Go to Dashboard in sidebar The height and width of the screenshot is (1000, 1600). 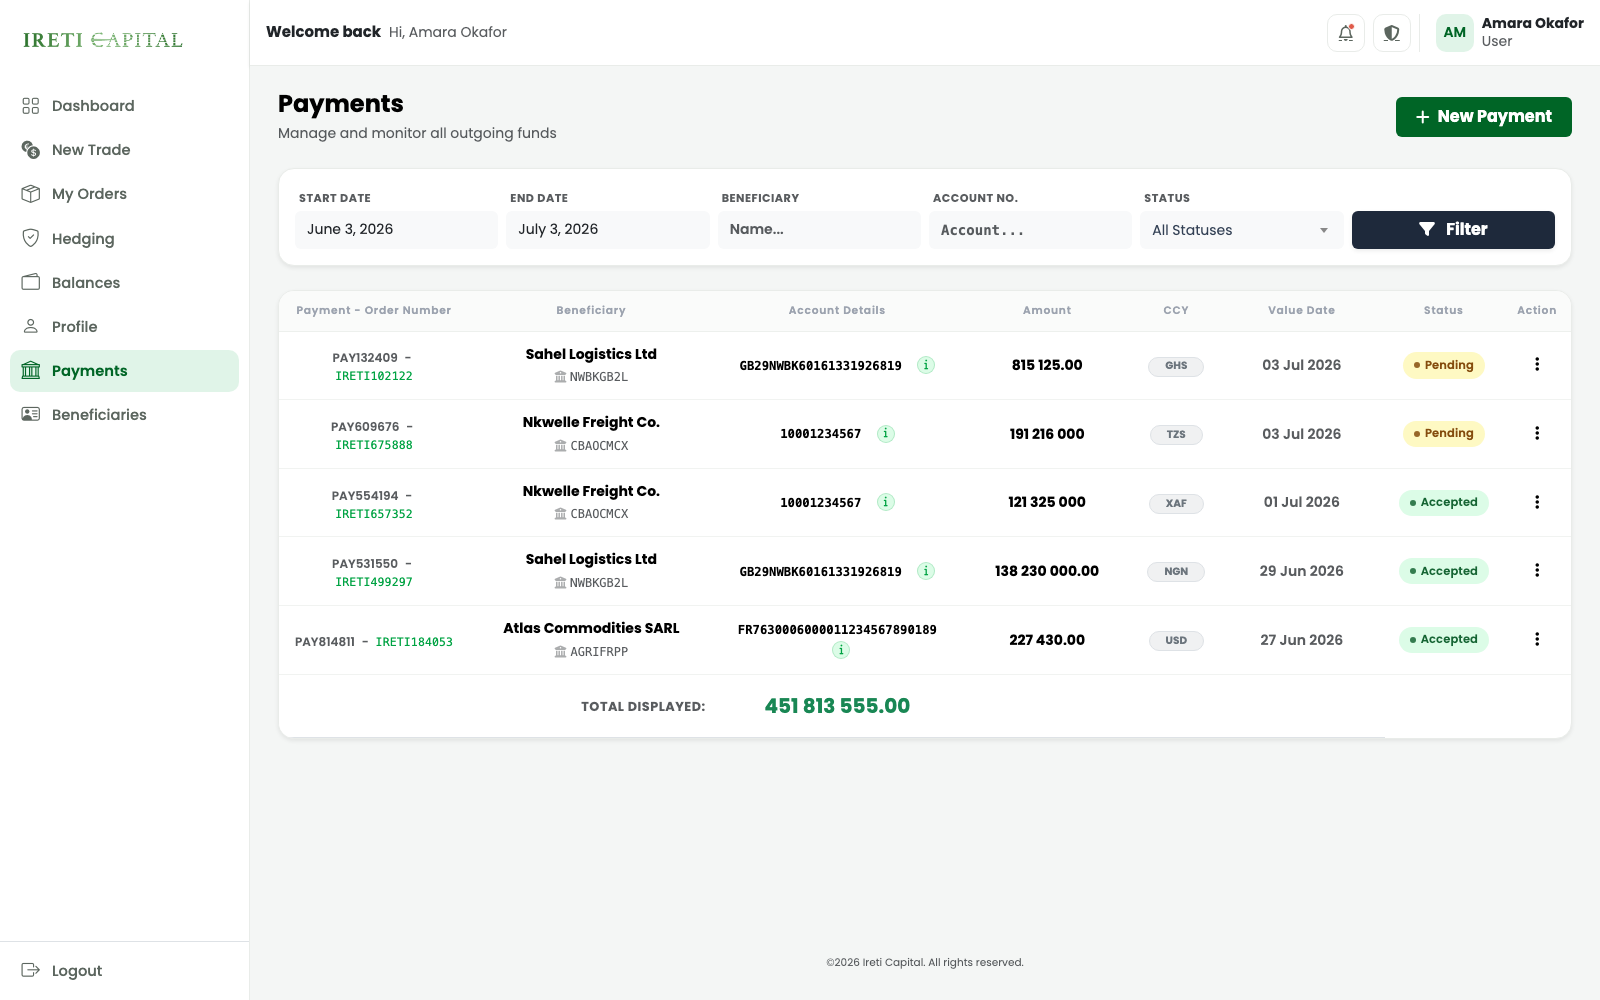tap(124, 106)
